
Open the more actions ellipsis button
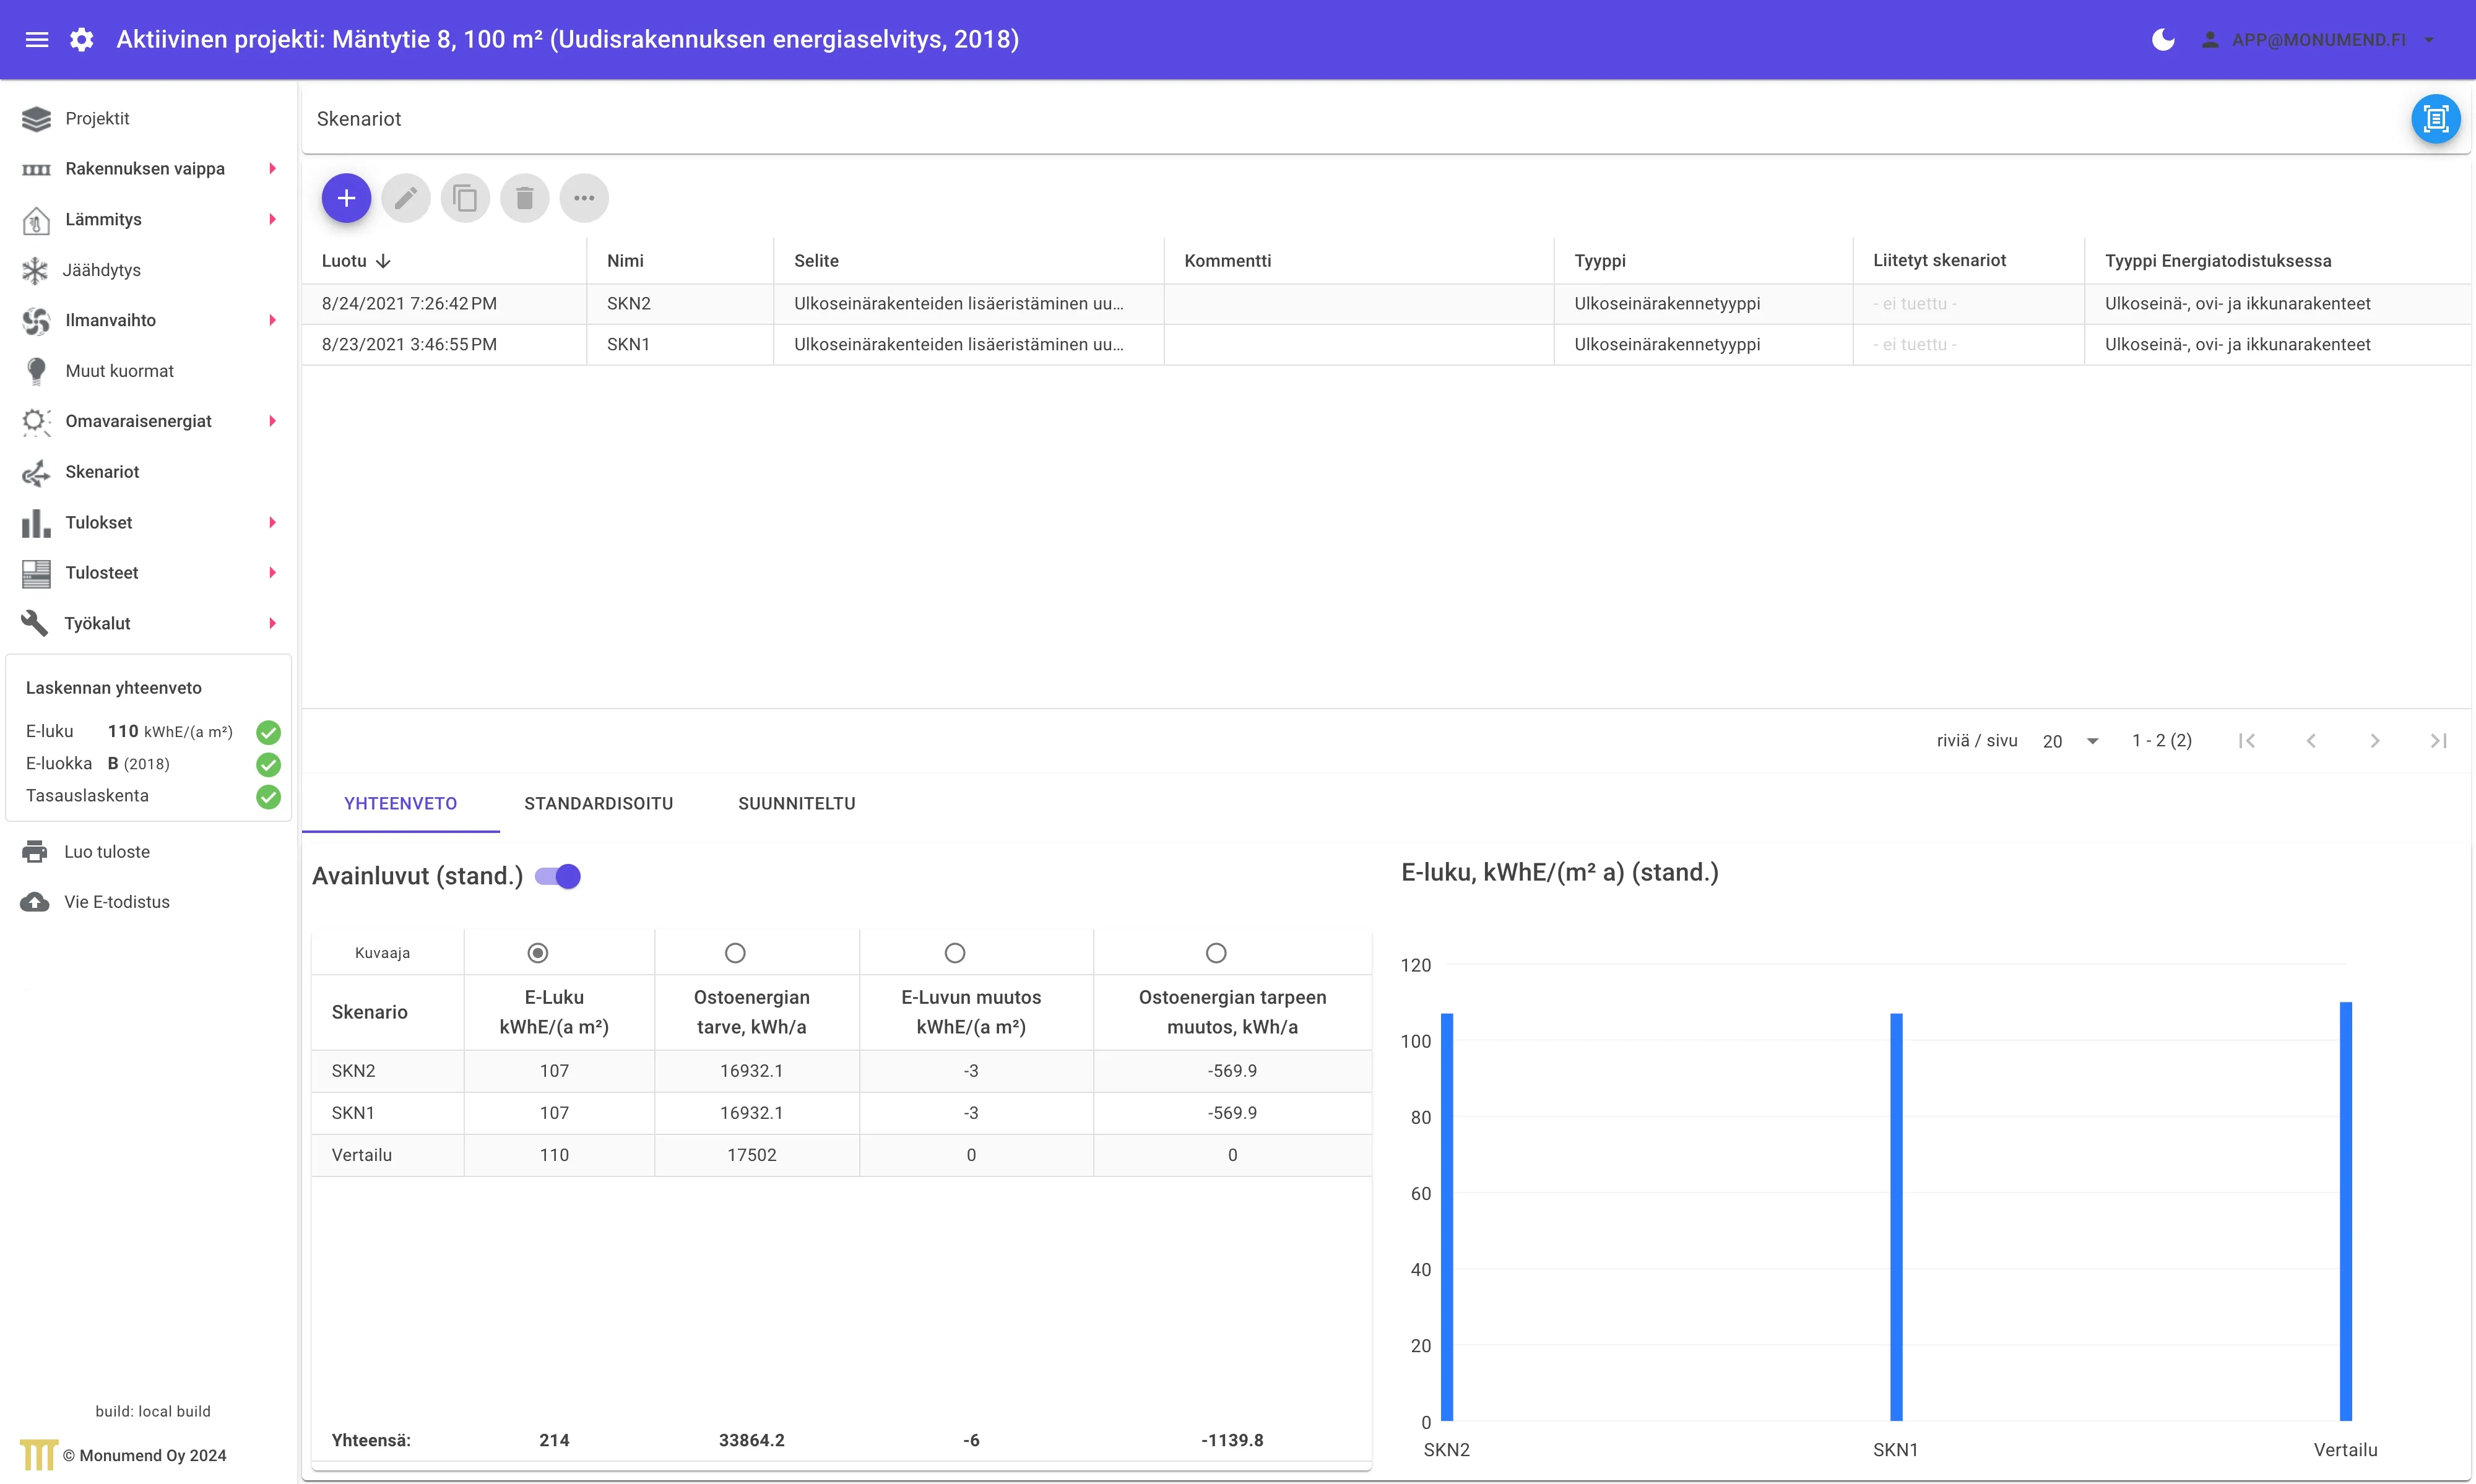pos(584,198)
